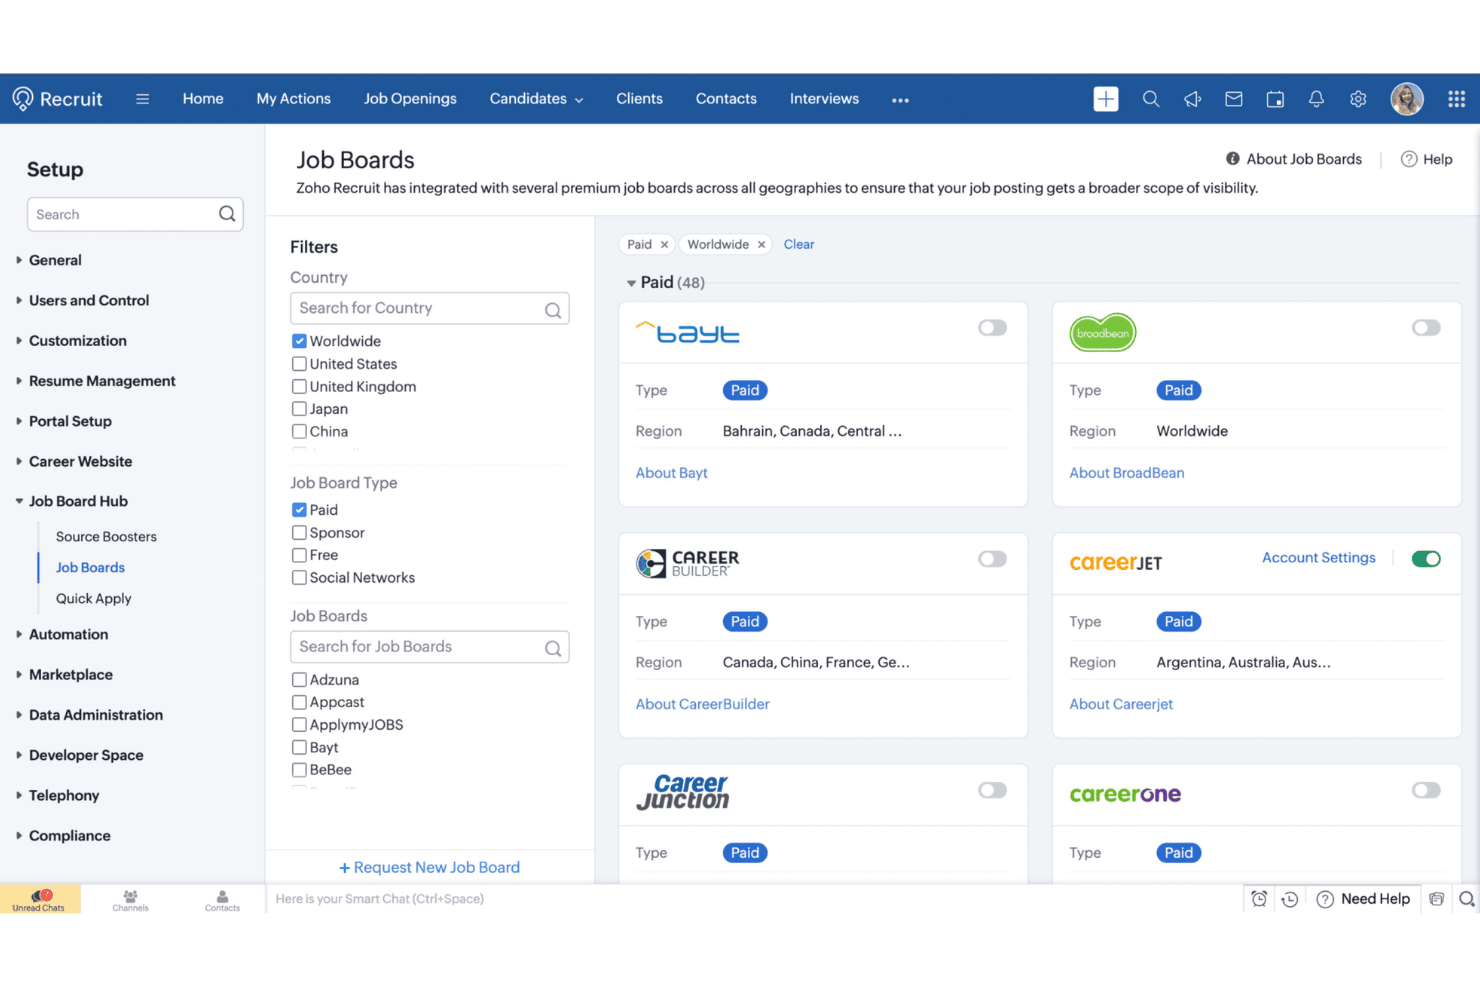The image size is (1480, 987).
Task: Click the recent history clock icon
Action: pos(1290,899)
